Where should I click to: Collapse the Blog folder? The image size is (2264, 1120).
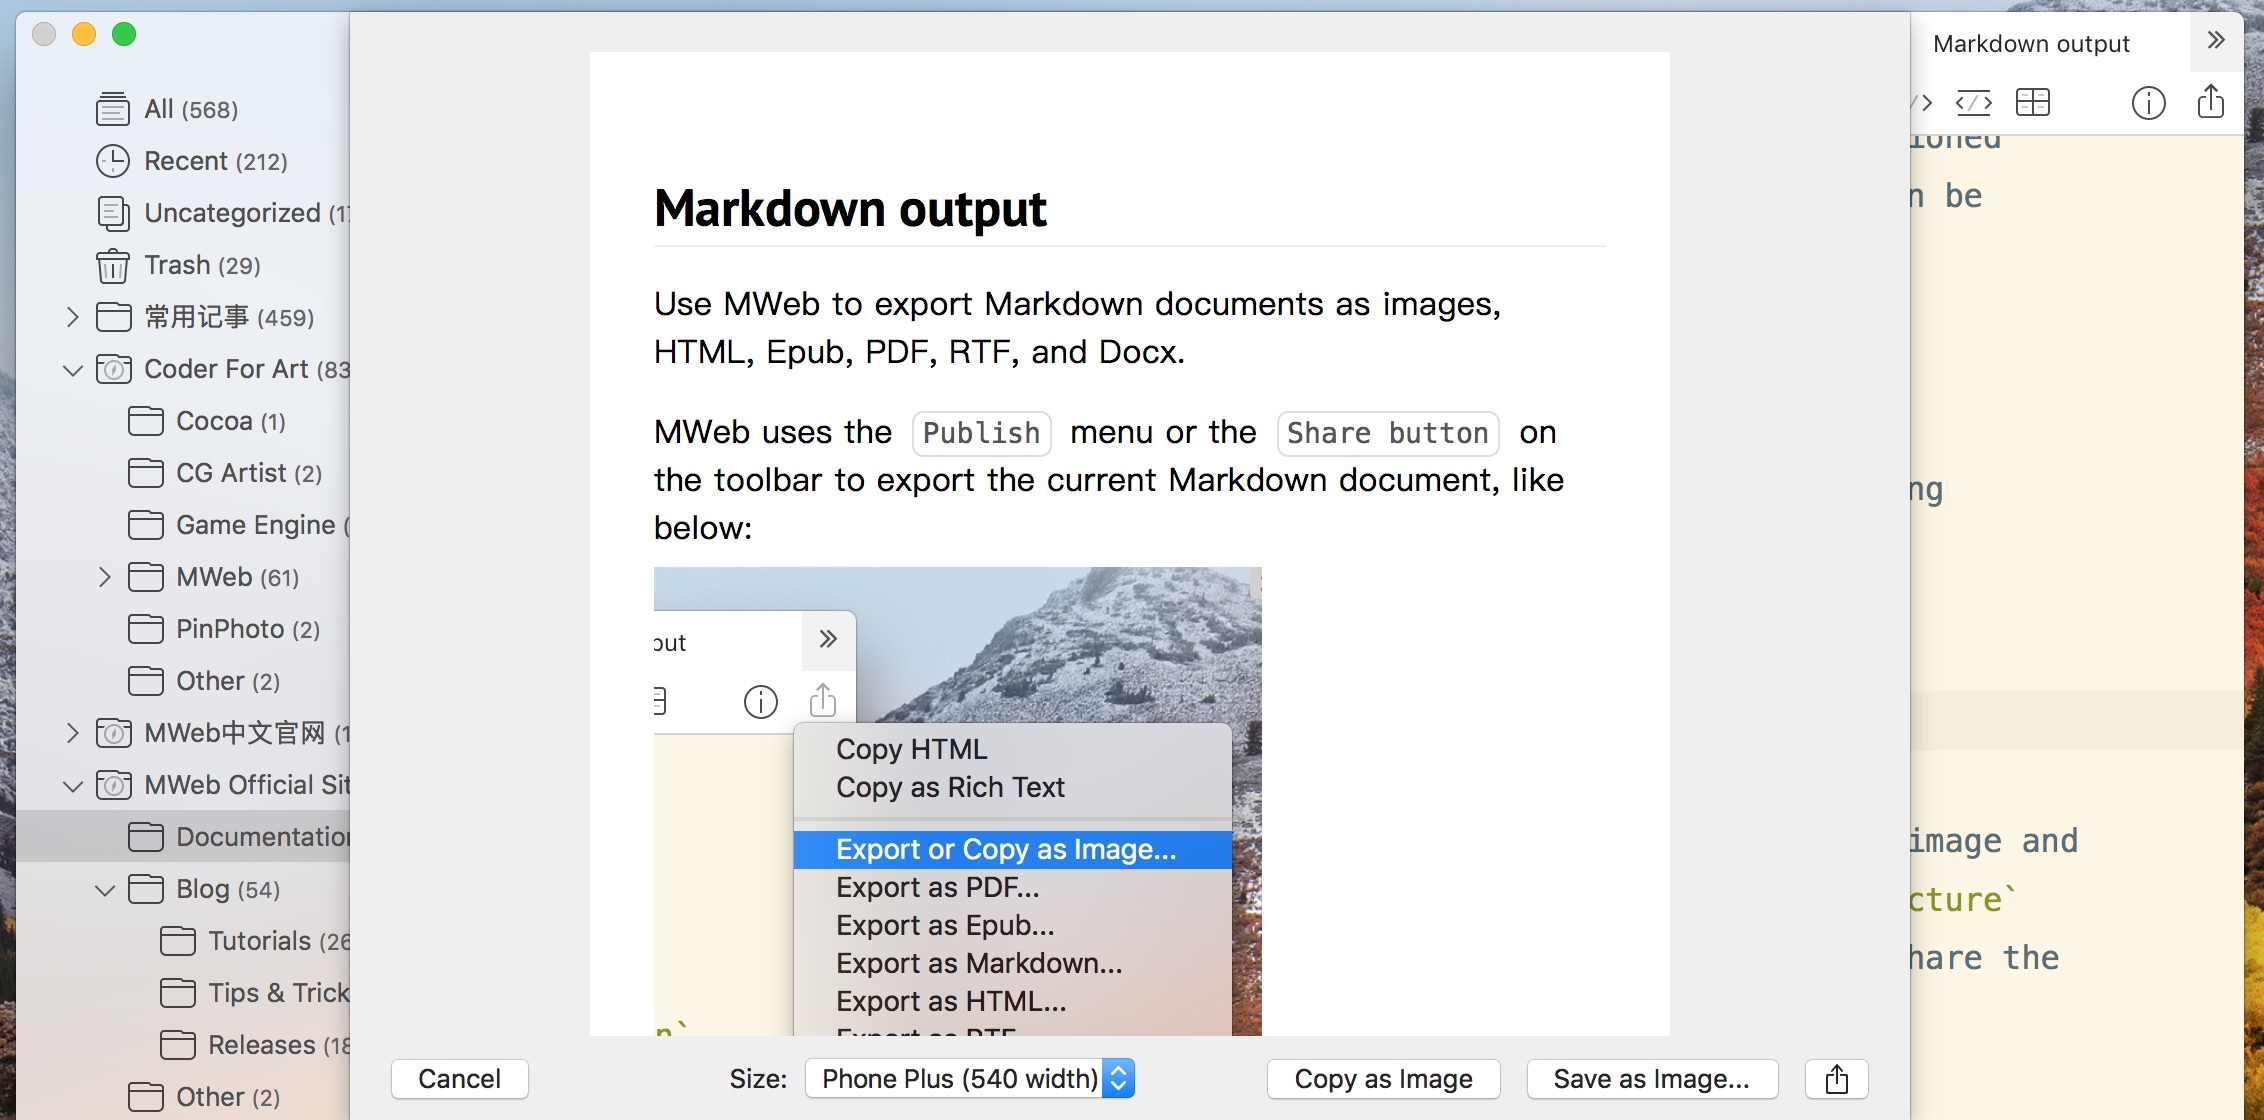[103, 889]
